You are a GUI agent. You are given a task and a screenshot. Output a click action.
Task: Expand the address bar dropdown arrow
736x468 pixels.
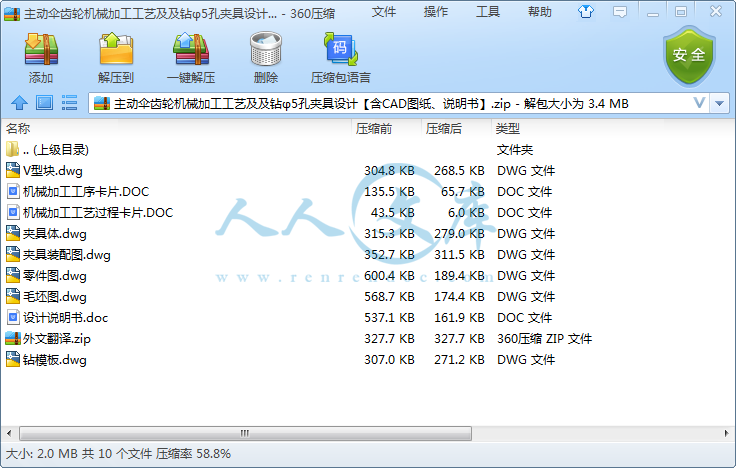point(720,103)
